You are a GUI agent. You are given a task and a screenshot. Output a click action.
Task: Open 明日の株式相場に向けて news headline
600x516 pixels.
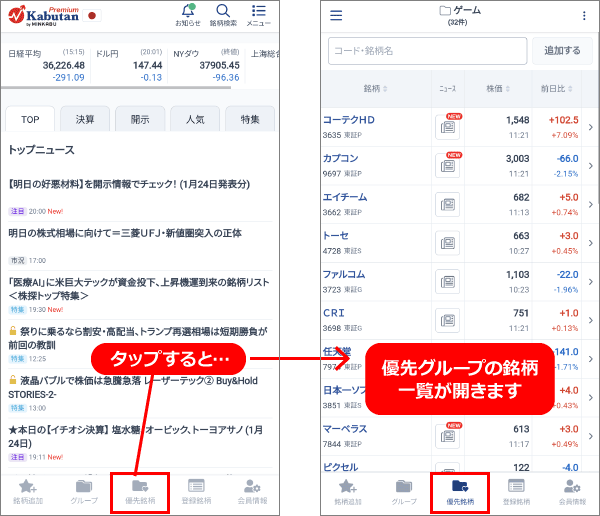point(125,233)
